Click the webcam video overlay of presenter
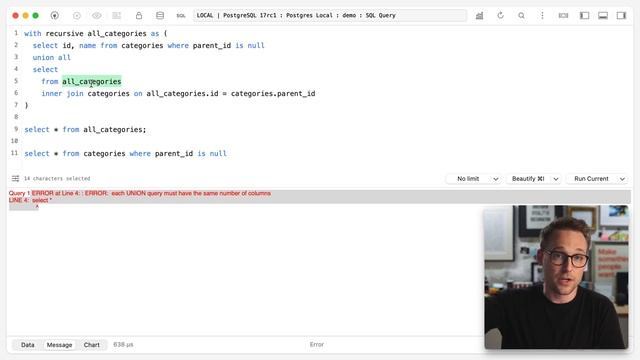Screen dimensions: 640x360 556,277
